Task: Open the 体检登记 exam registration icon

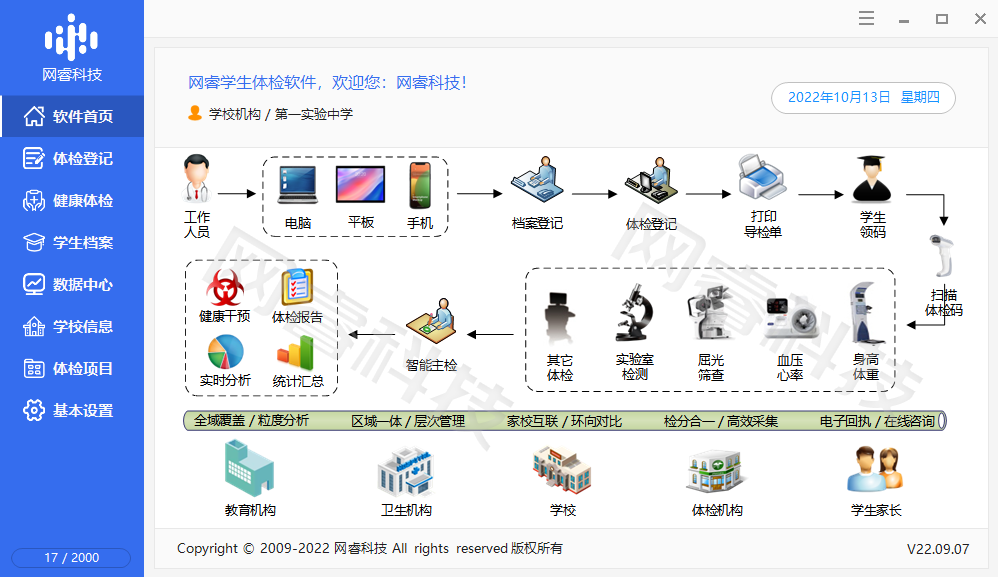Action: pyautogui.click(x=651, y=184)
